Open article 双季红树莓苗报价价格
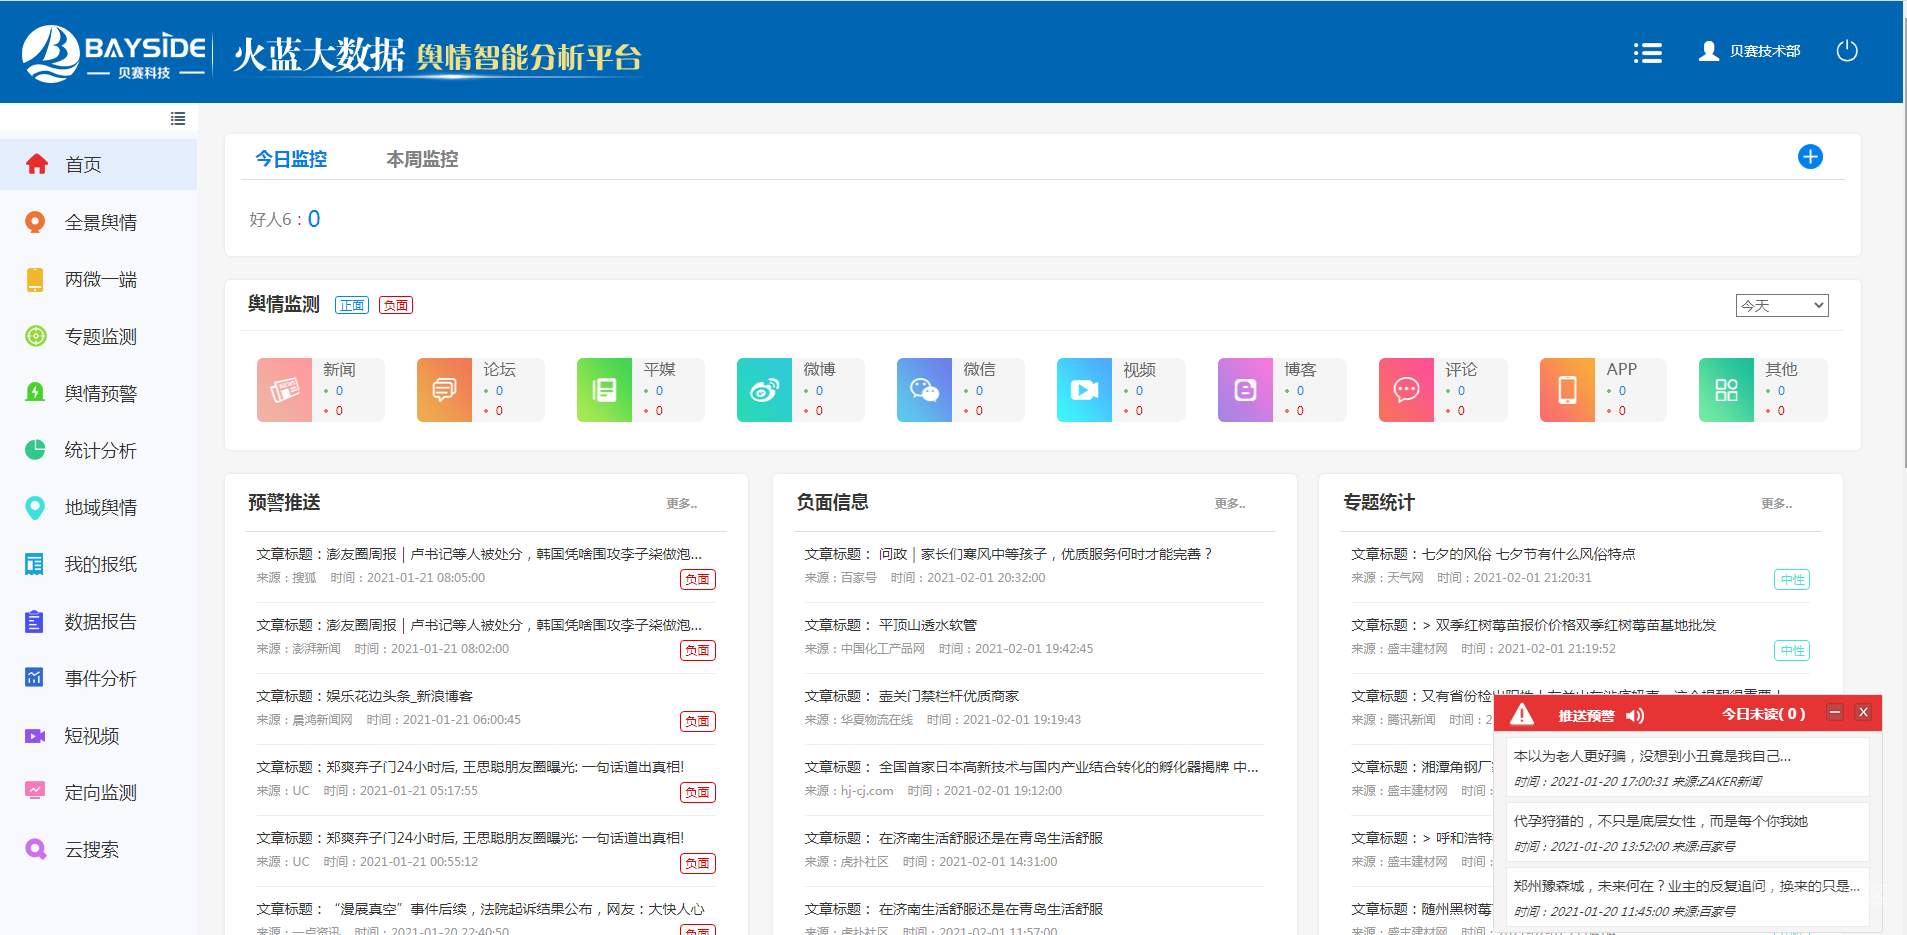The height and width of the screenshot is (935, 1907). pos(1533,625)
